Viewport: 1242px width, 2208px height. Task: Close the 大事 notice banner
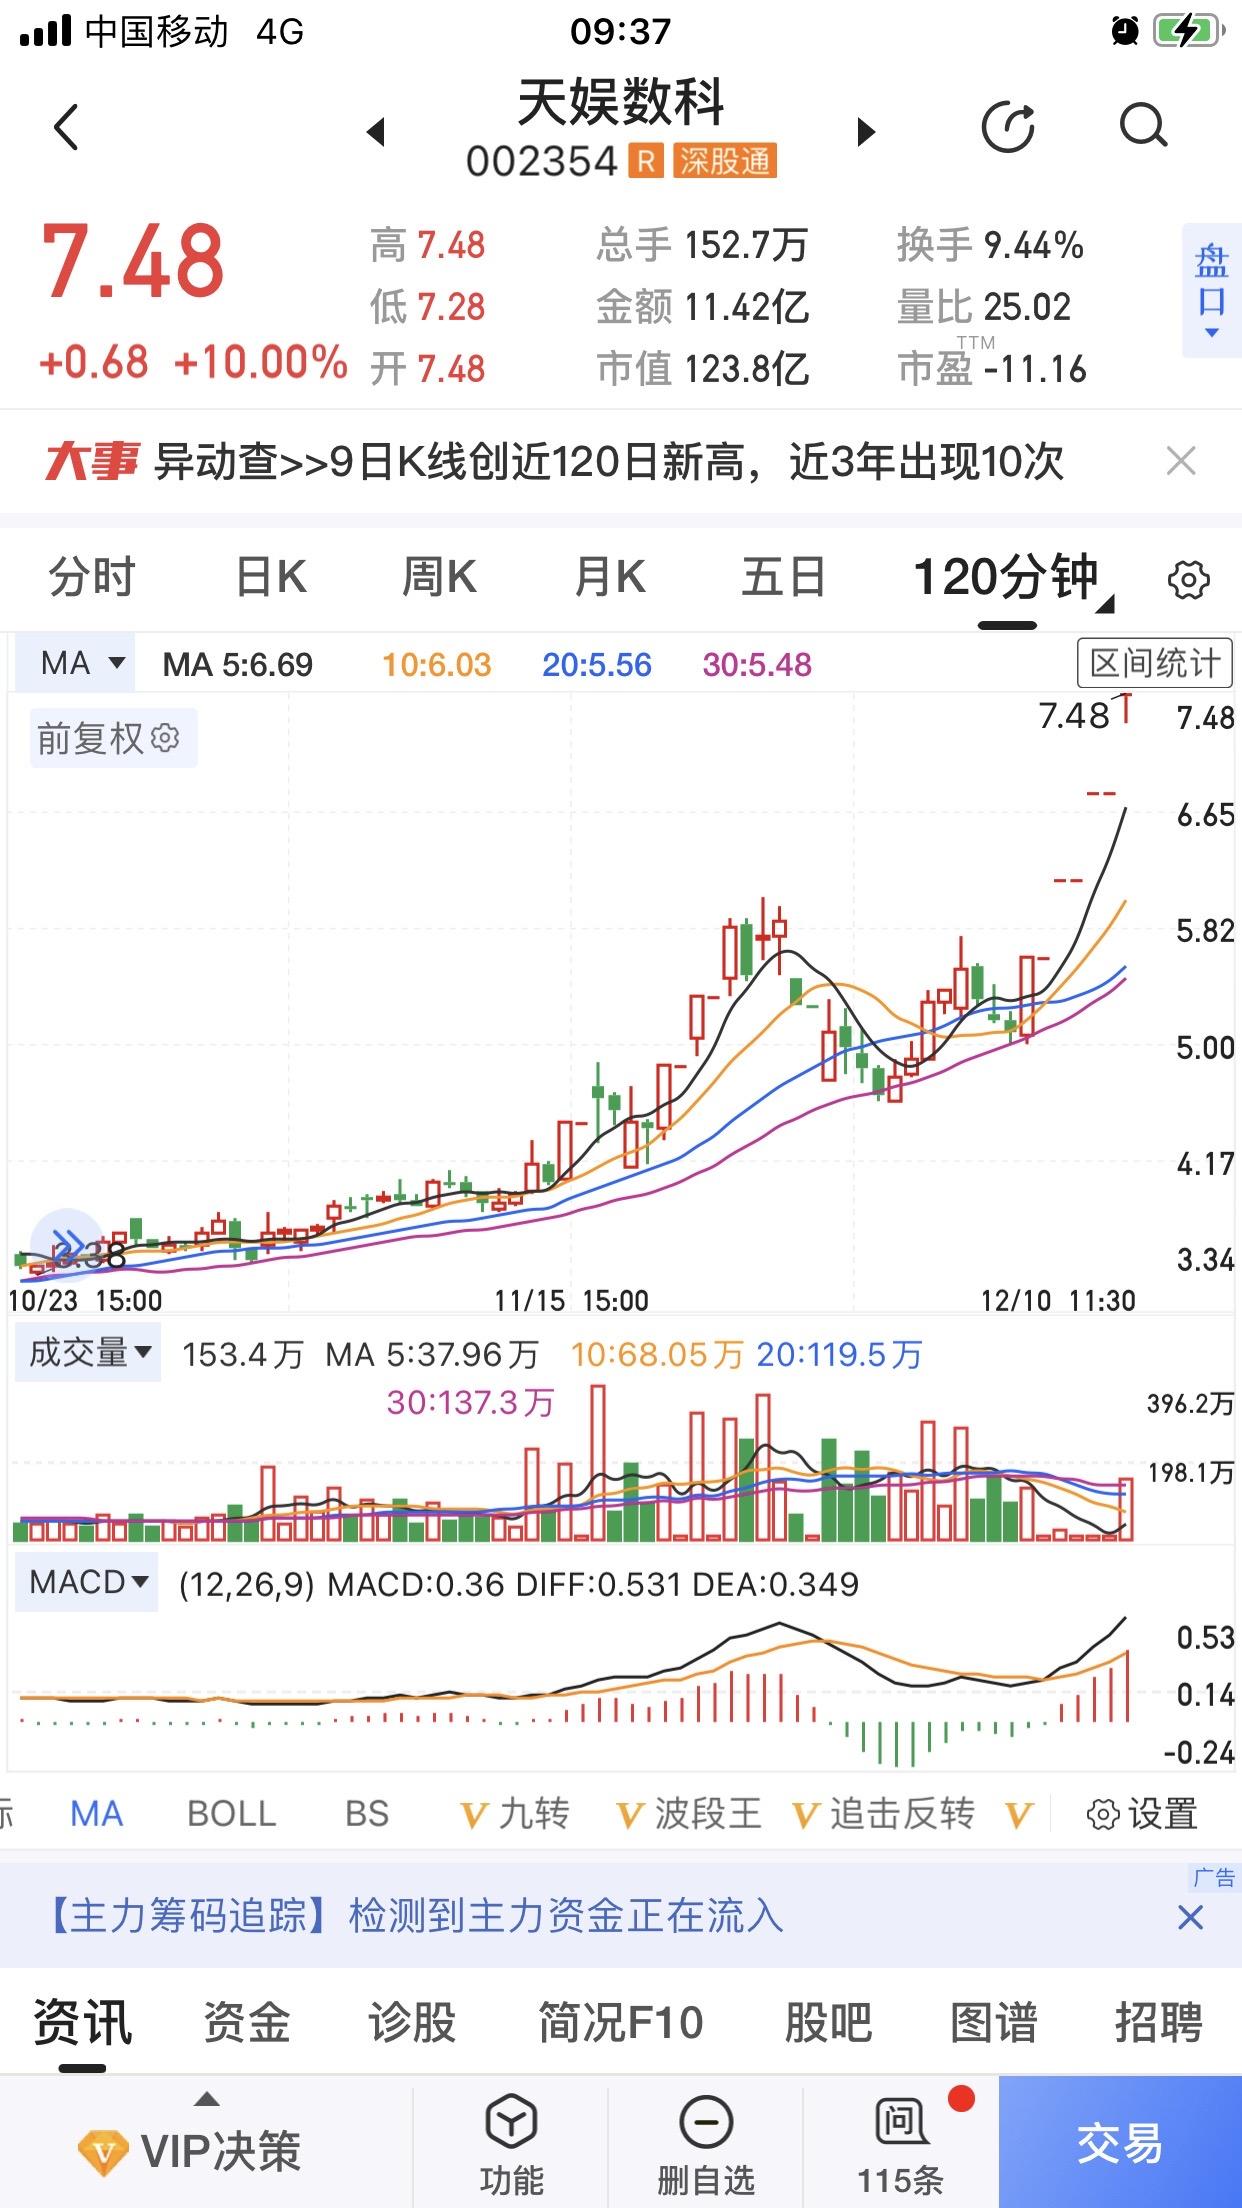point(1181,462)
